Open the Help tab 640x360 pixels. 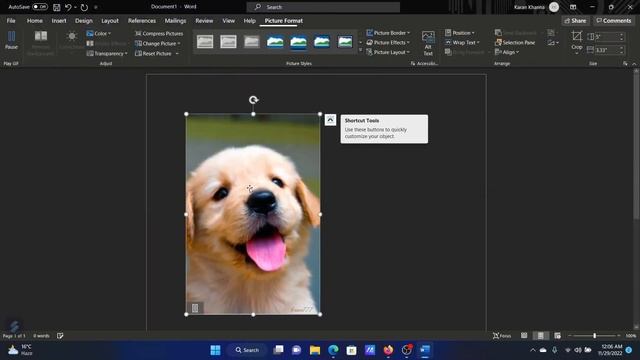(249, 21)
